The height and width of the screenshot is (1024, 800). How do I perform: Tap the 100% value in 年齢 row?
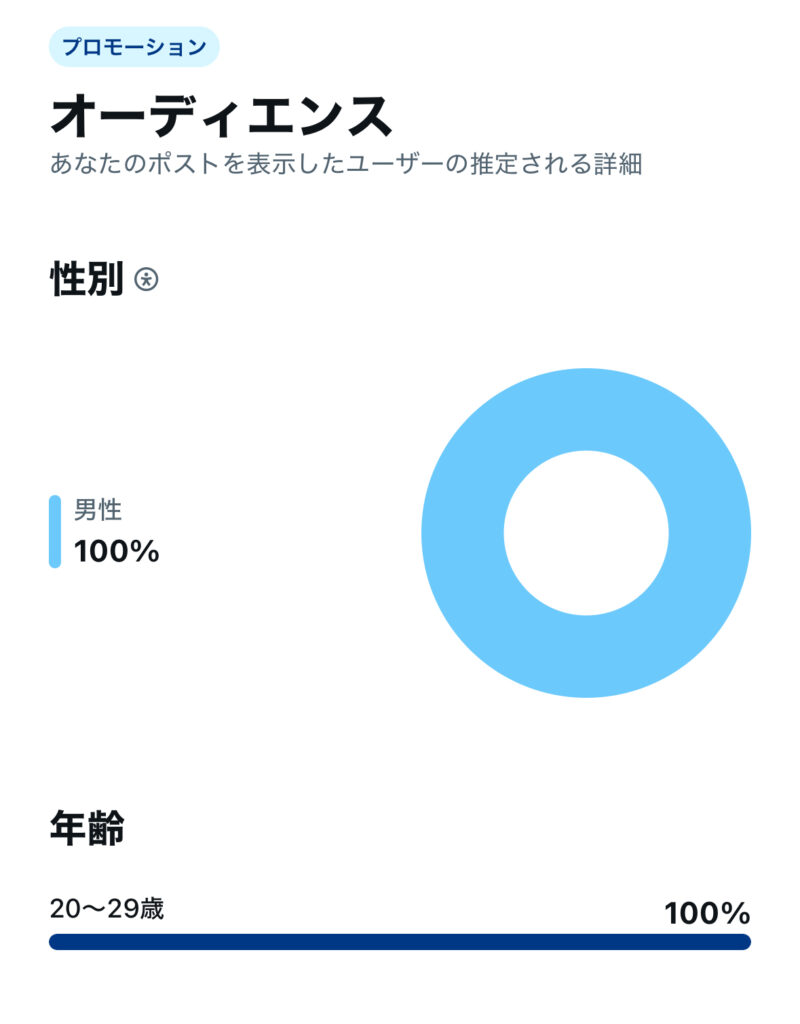coord(707,913)
